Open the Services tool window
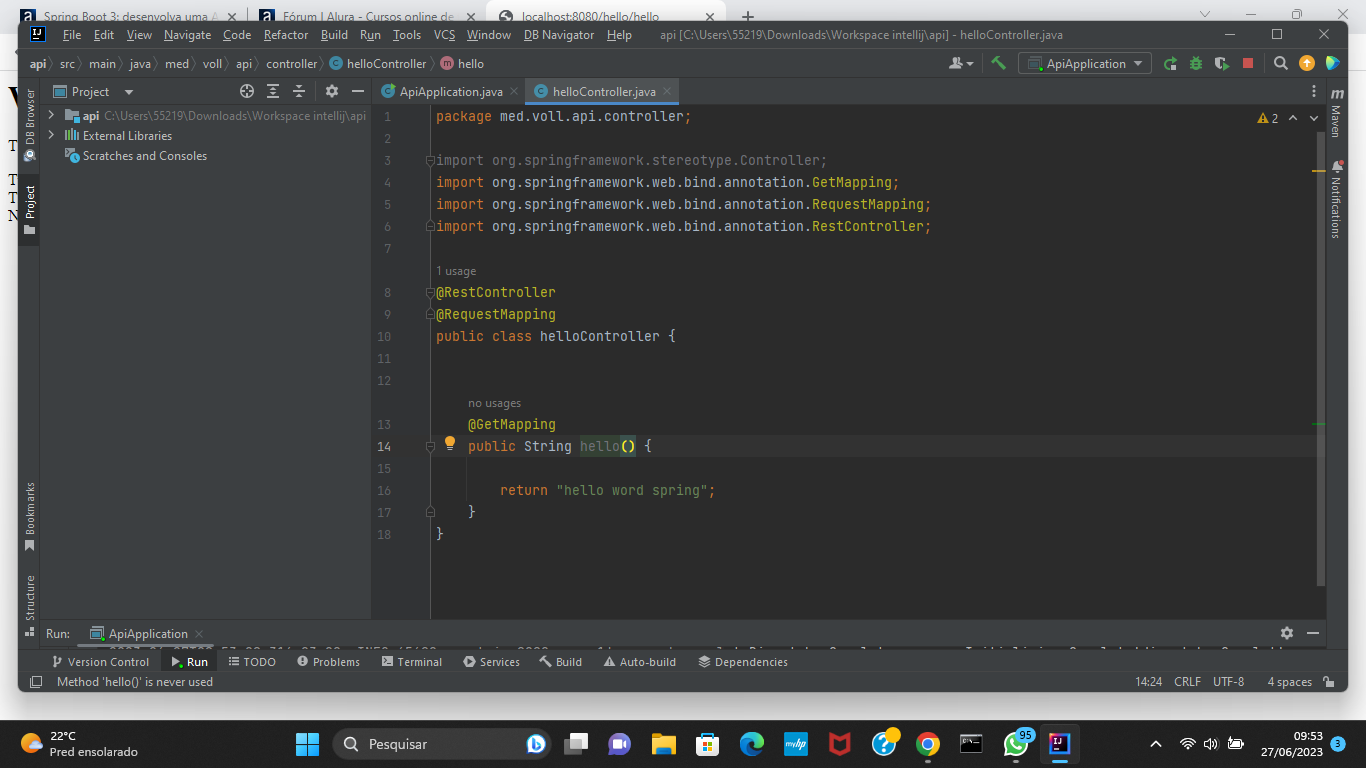1366x768 pixels. pyautogui.click(x=492, y=662)
